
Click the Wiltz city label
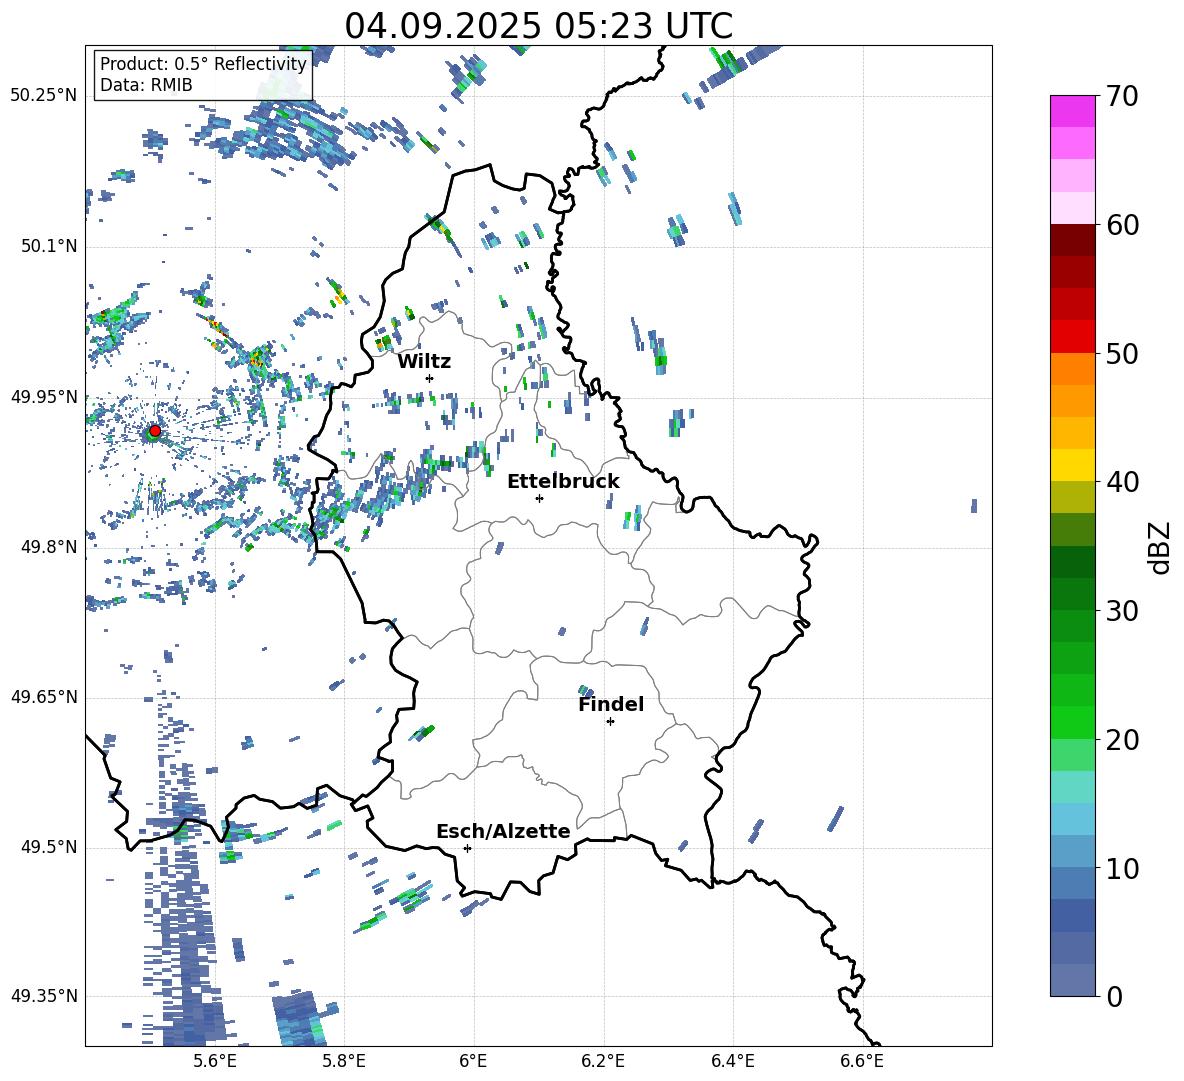pos(424,362)
